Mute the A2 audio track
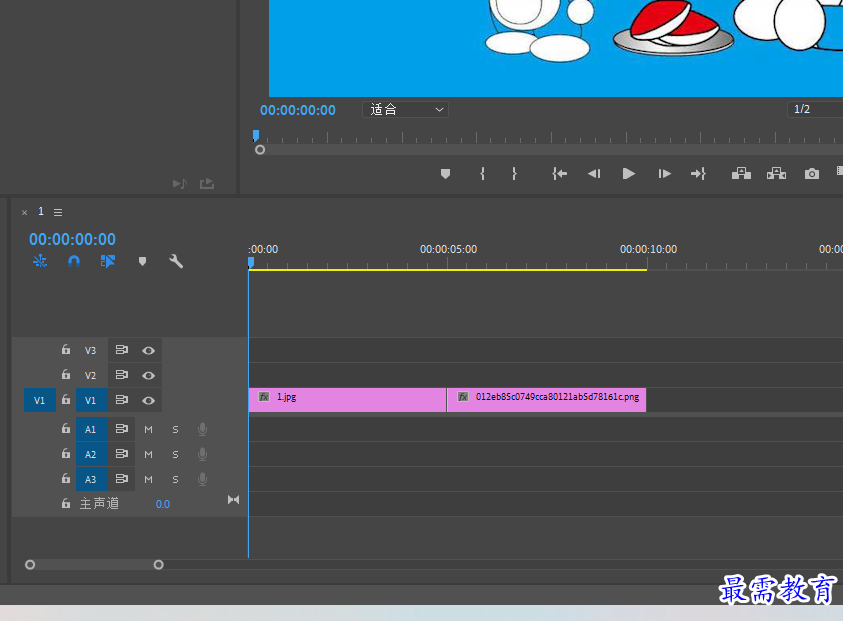This screenshot has width=843, height=621. pos(148,454)
